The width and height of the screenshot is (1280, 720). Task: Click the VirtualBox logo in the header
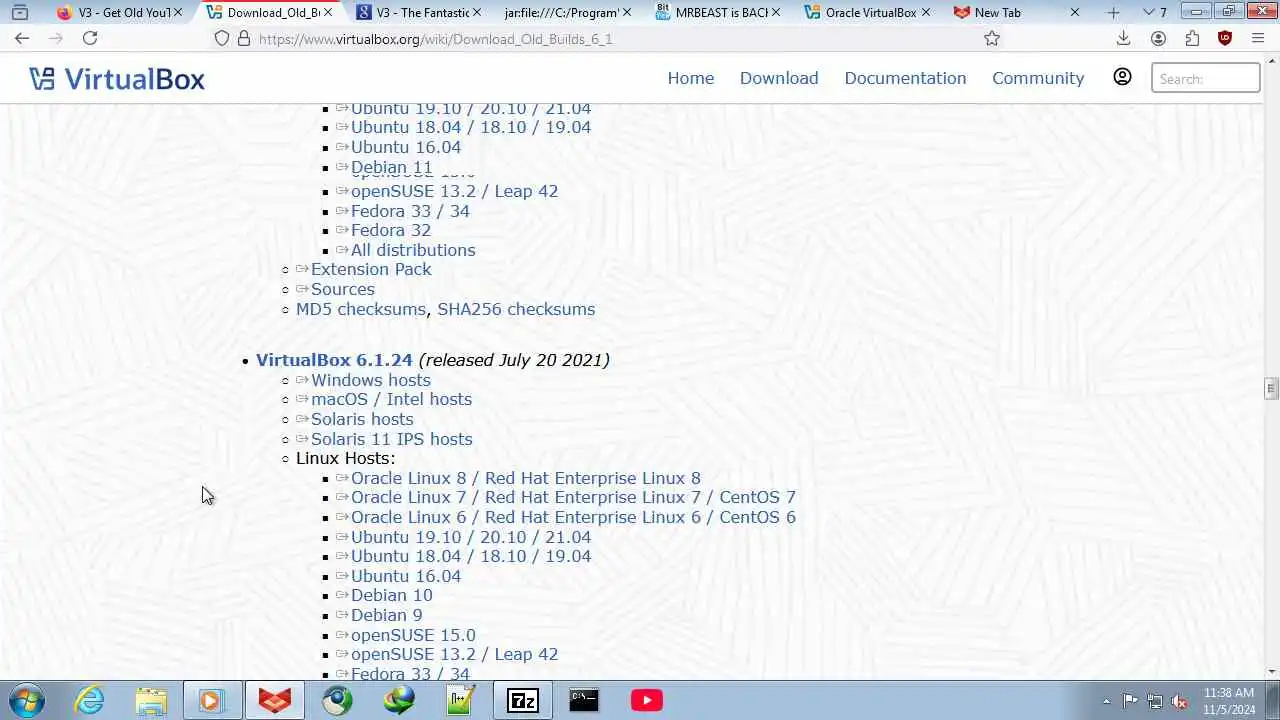click(x=117, y=78)
